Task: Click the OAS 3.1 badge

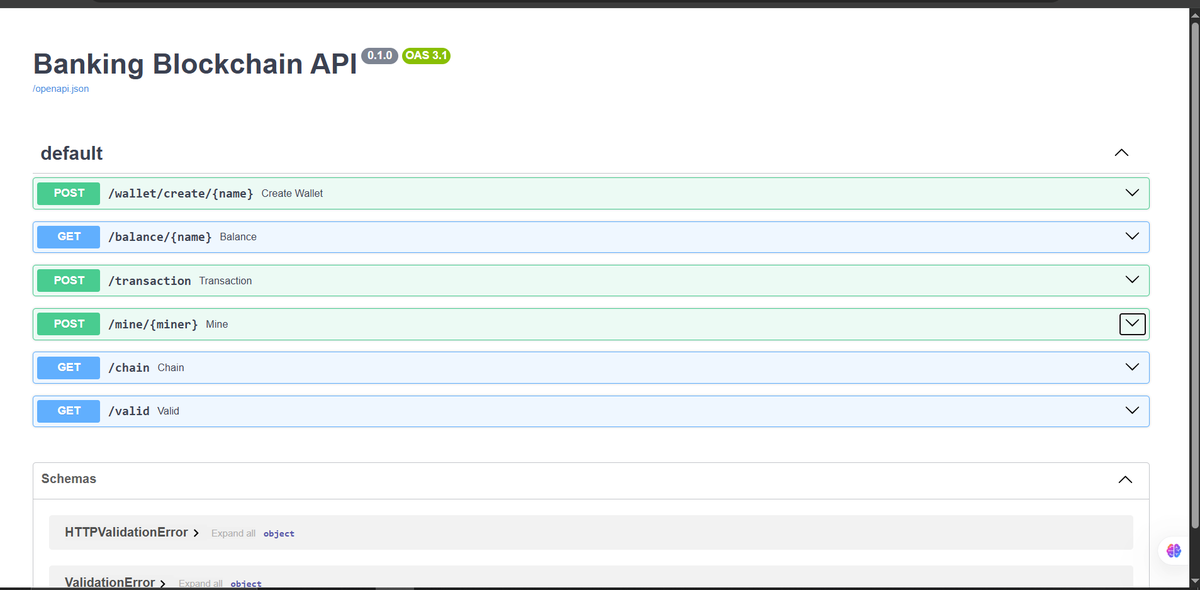Action: point(426,55)
